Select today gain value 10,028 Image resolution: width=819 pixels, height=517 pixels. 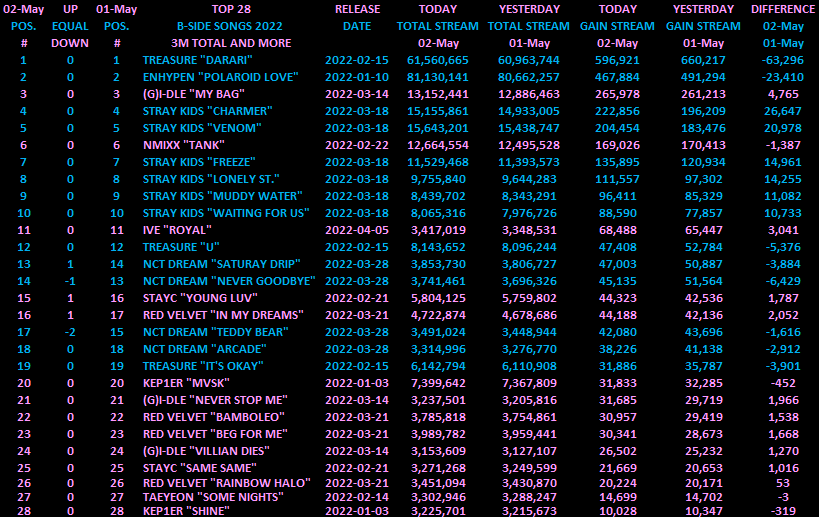coord(617,511)
